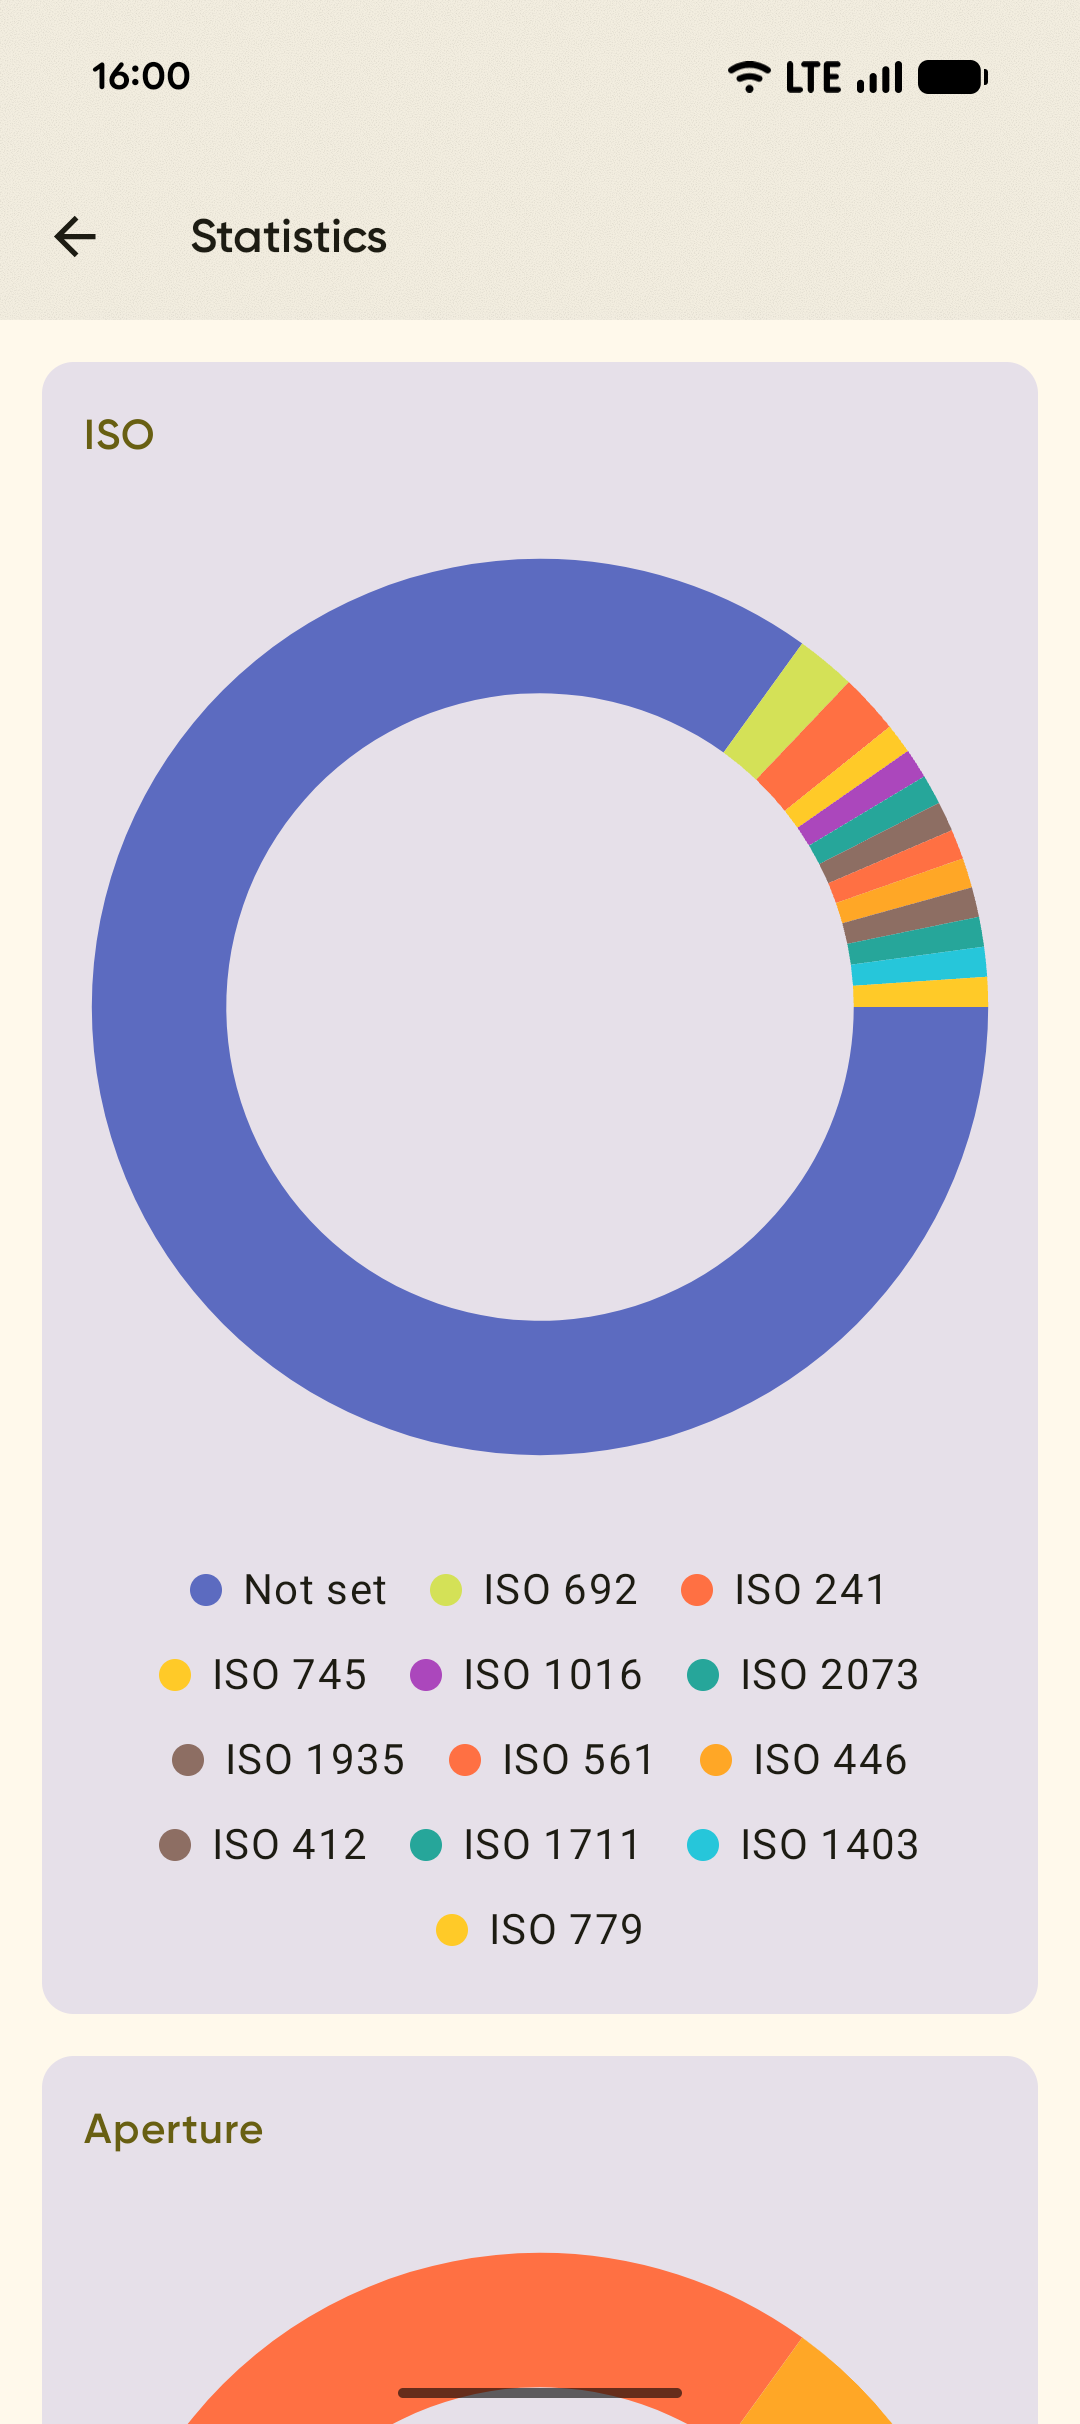Tap the cellular signal bars icon
Screen dimensions: 1080x2424
880,77
